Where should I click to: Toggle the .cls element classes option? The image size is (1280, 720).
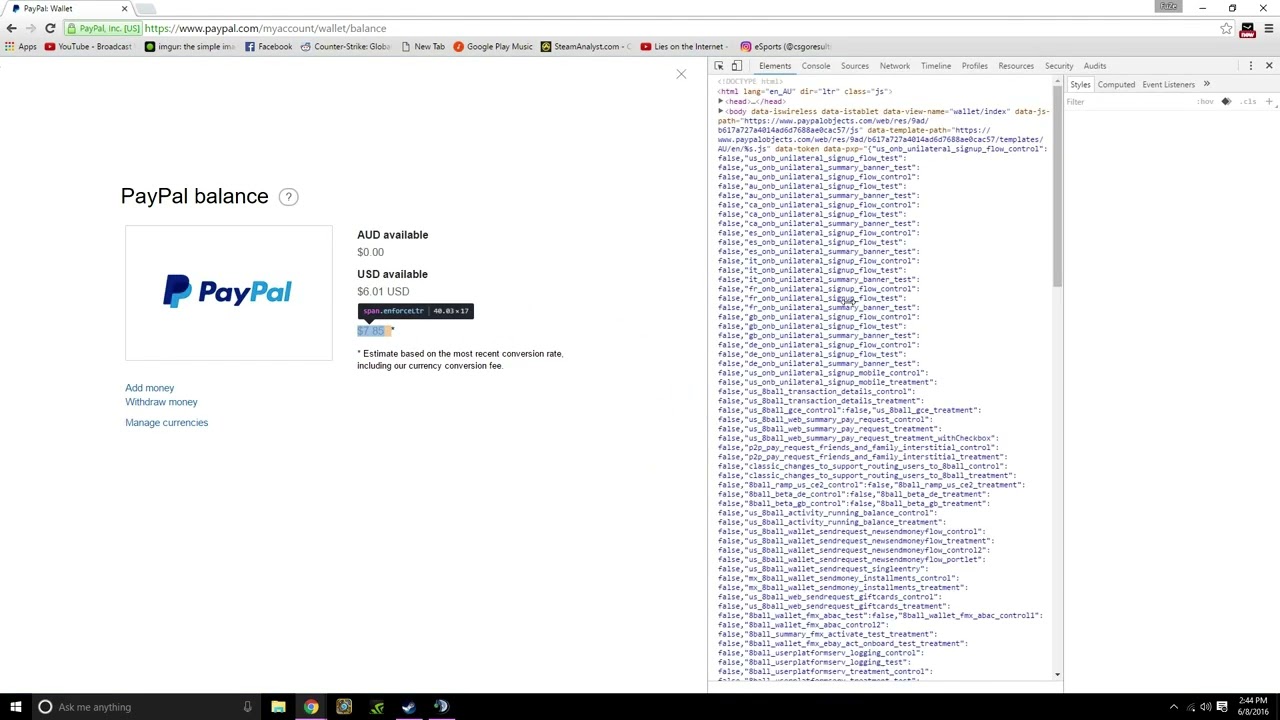pyautogui.click(x=1248, y=102)
